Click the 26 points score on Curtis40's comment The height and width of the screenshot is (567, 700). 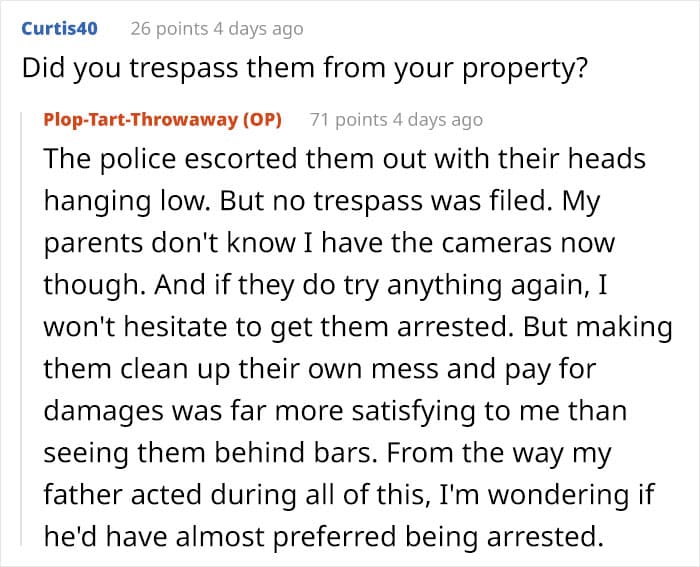click(x=170, y=29)
